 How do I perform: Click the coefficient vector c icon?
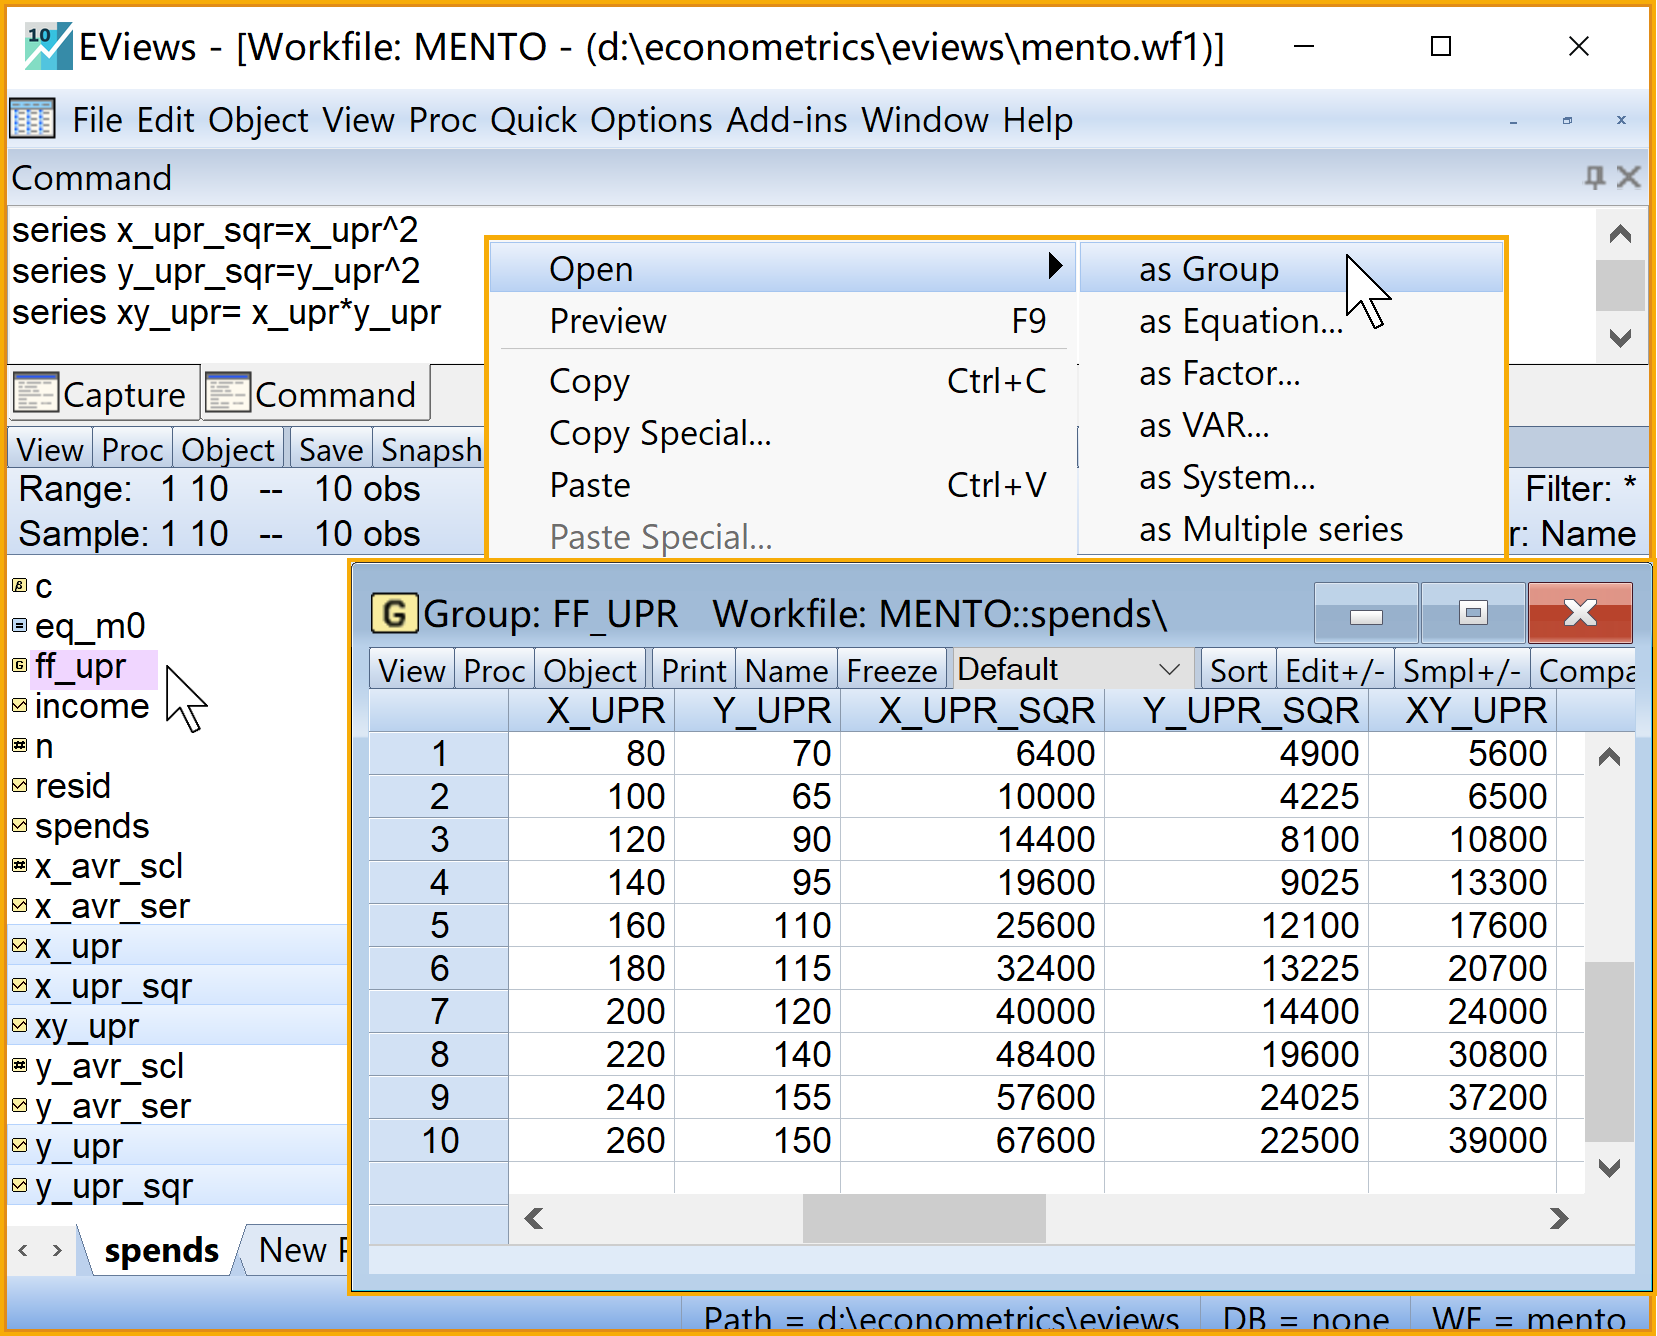click(19, 586)
